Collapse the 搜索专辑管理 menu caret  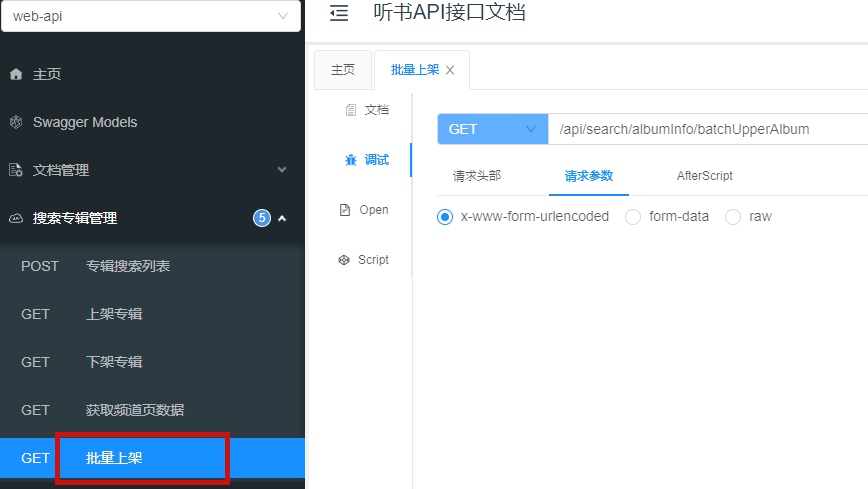282,219
